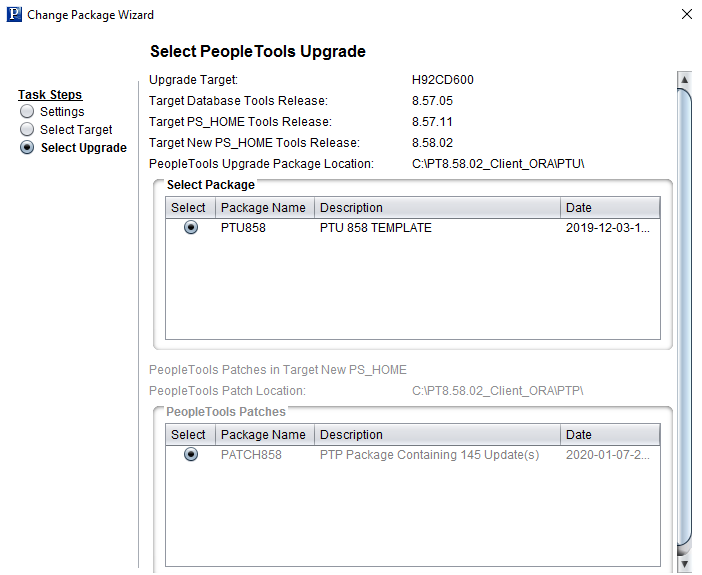
Task: Click Select column header in Select Package table
Action: coord(190,208)
